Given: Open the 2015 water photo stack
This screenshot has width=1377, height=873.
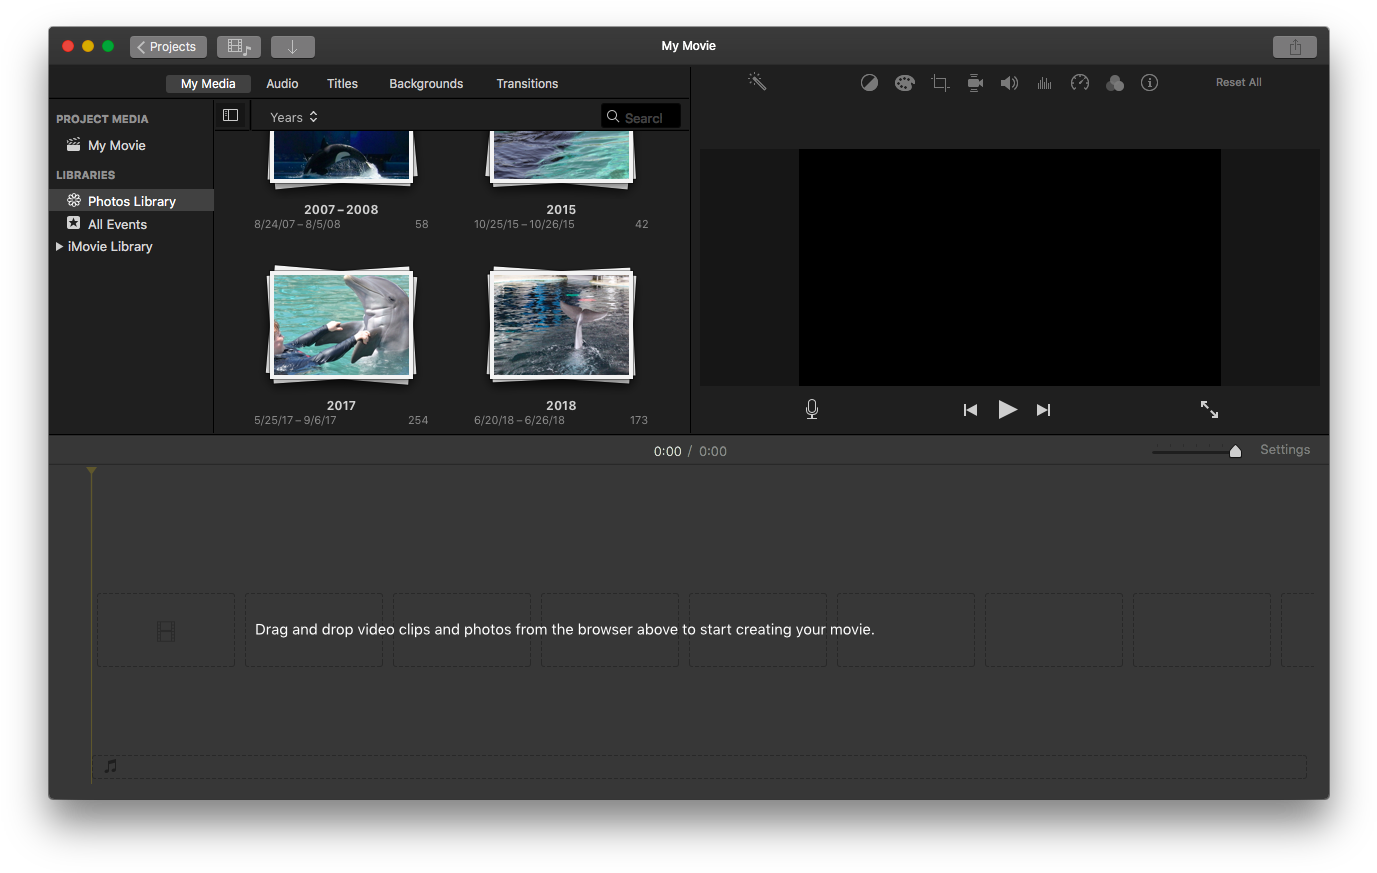Looking at the screenshot, I should pyautogui.click(x=561, y=160).
